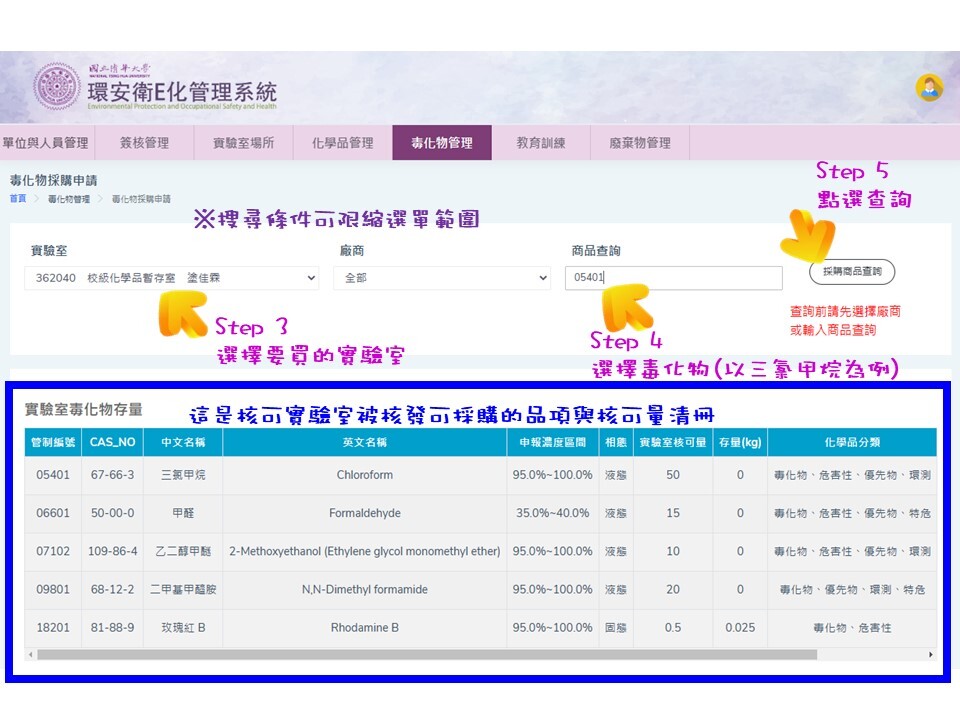960x720 pixels.
Task: Go to 化學品管理 tab
Action: point(342,143)
